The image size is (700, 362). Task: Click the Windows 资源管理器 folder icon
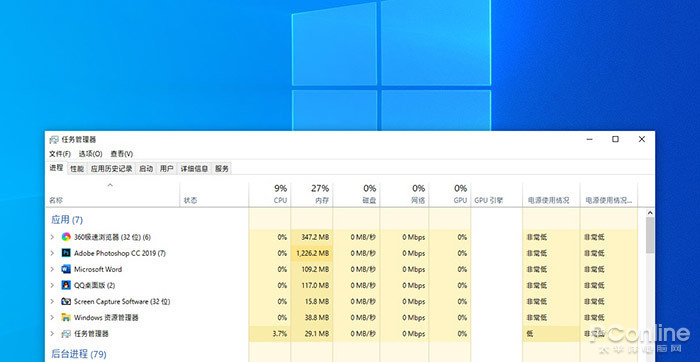(66, 317)
